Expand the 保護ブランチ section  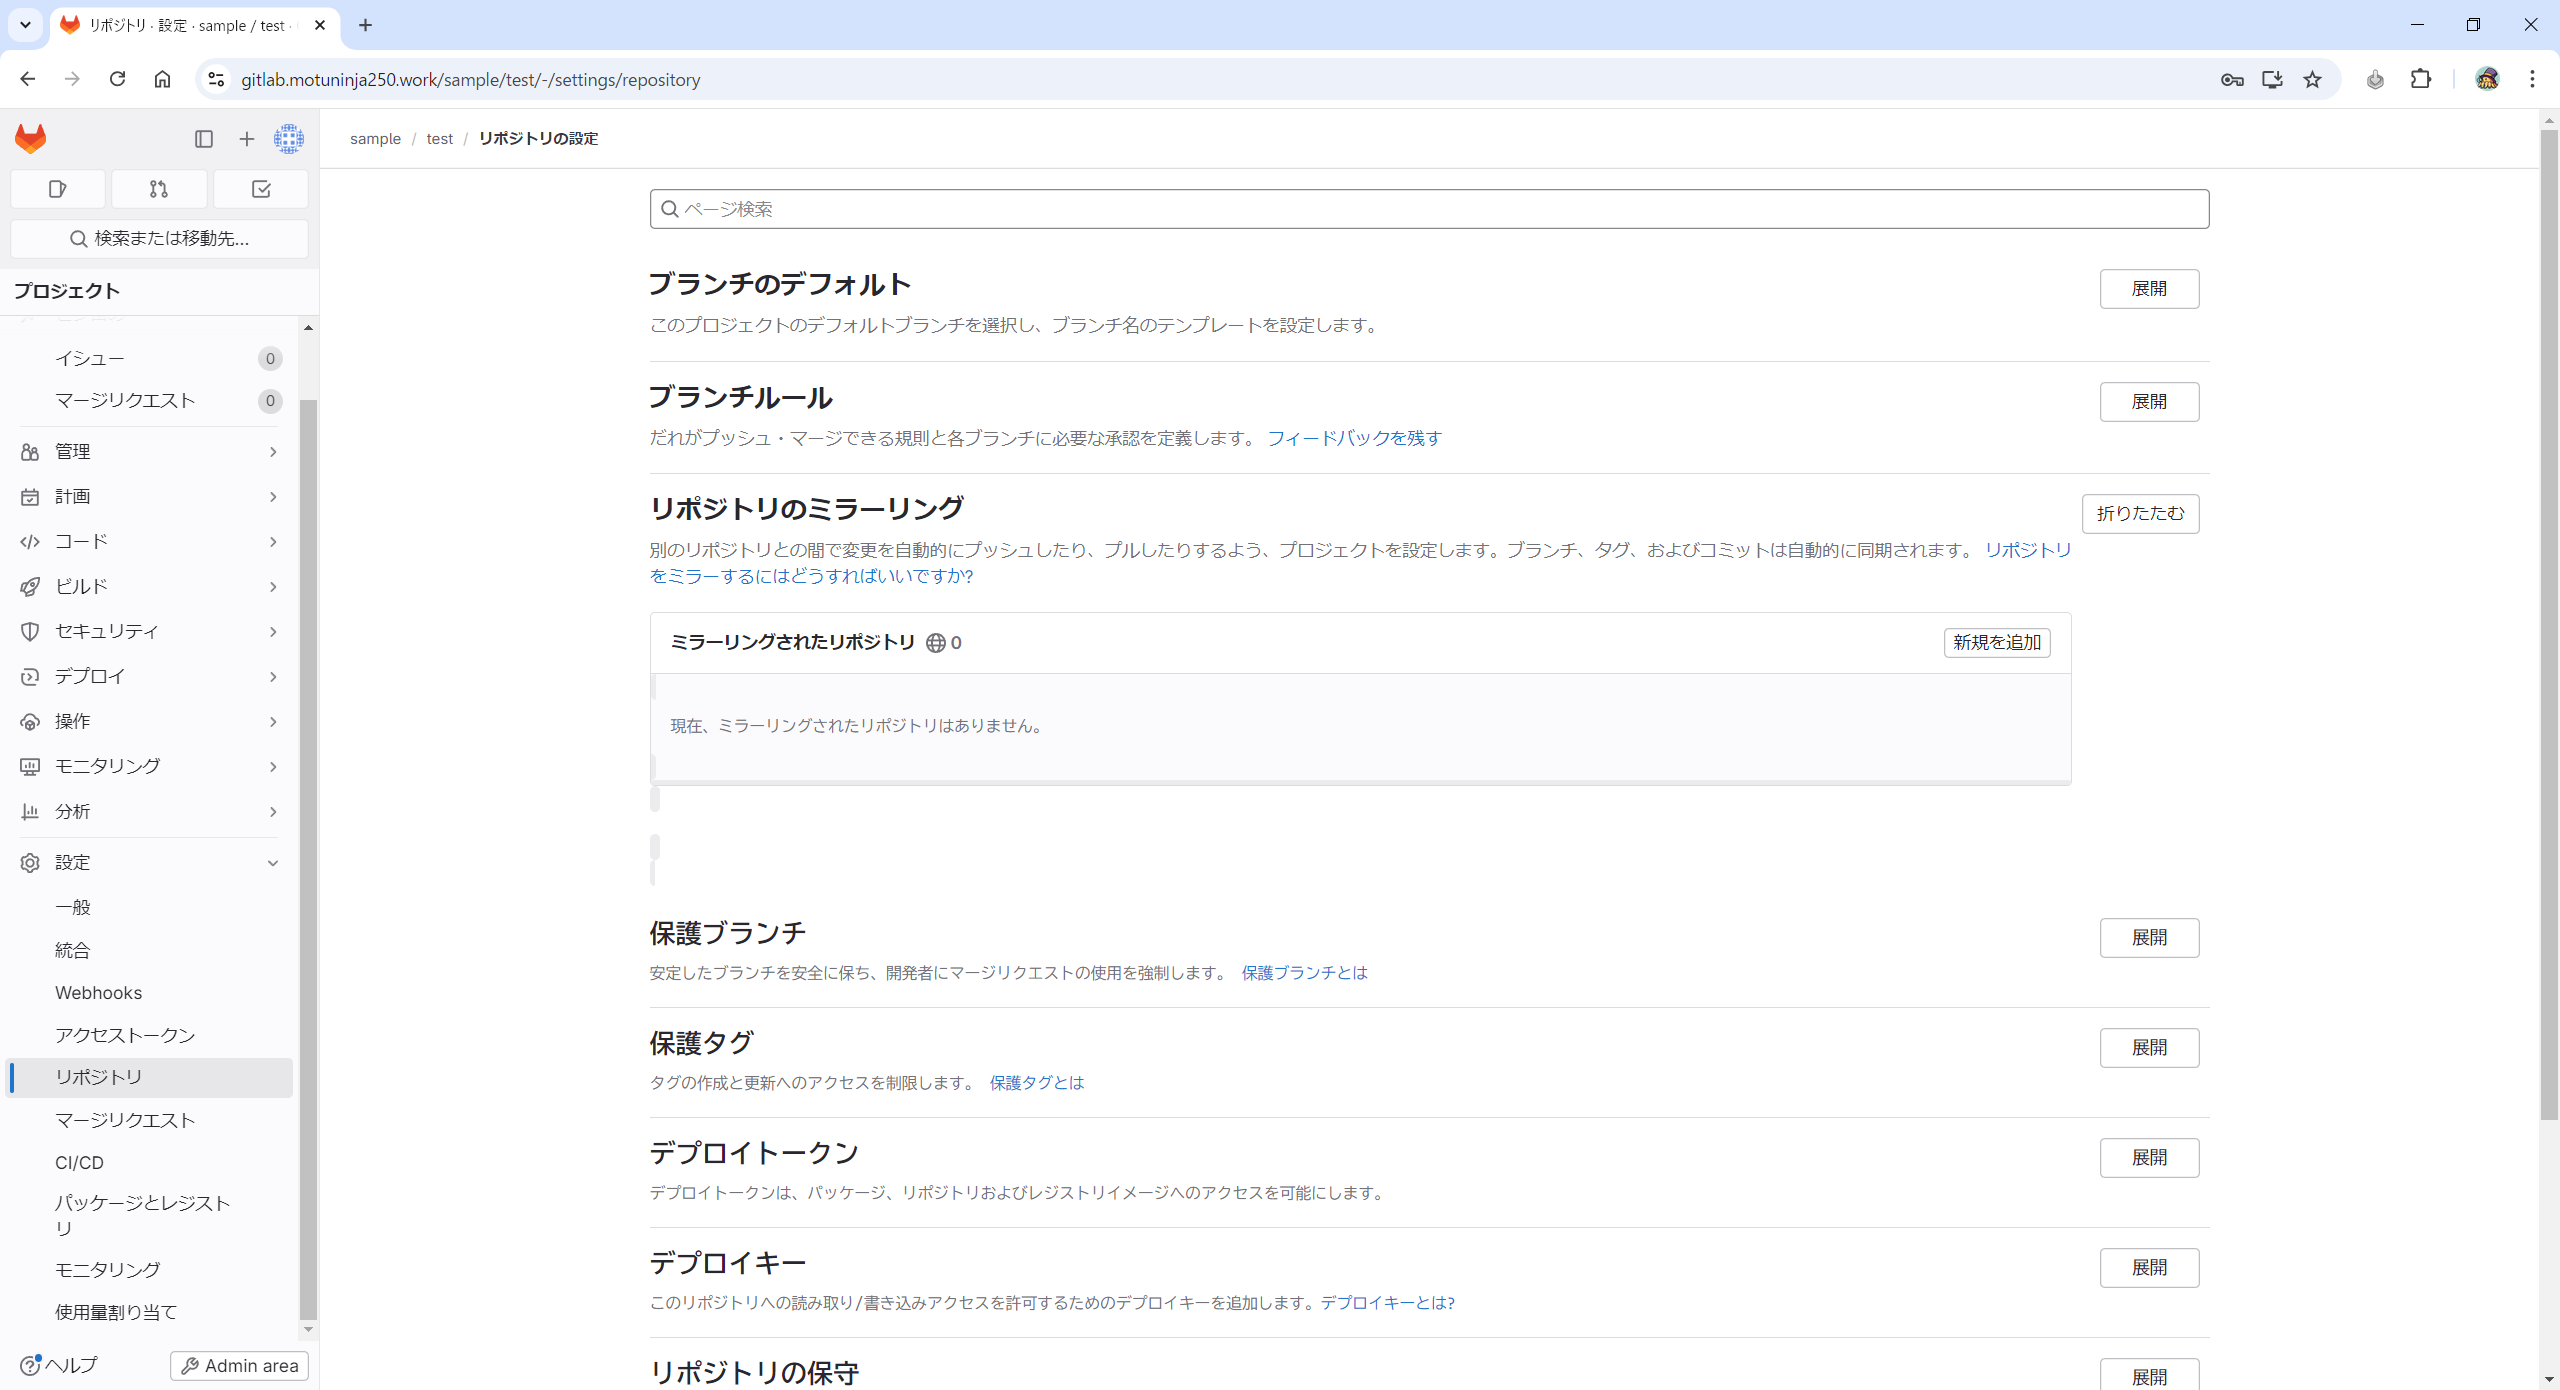2148,938
